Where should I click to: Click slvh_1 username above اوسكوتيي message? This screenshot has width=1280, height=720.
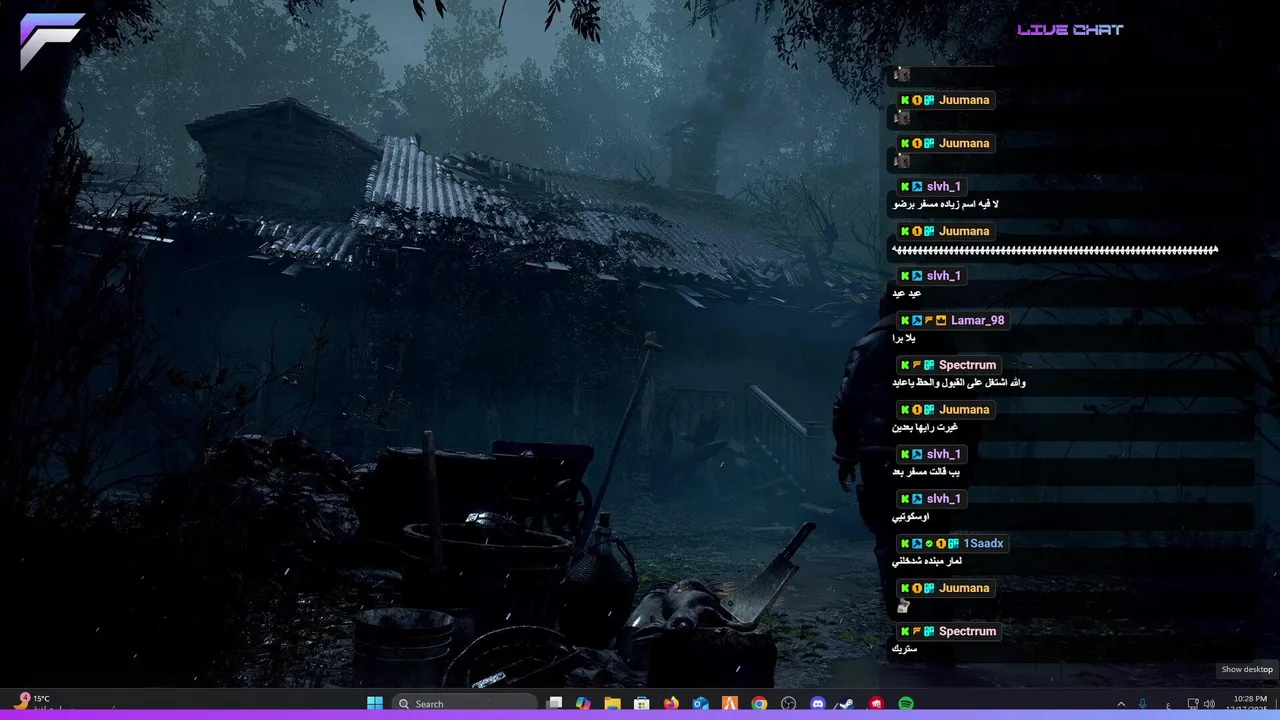[x=943, y=499]
